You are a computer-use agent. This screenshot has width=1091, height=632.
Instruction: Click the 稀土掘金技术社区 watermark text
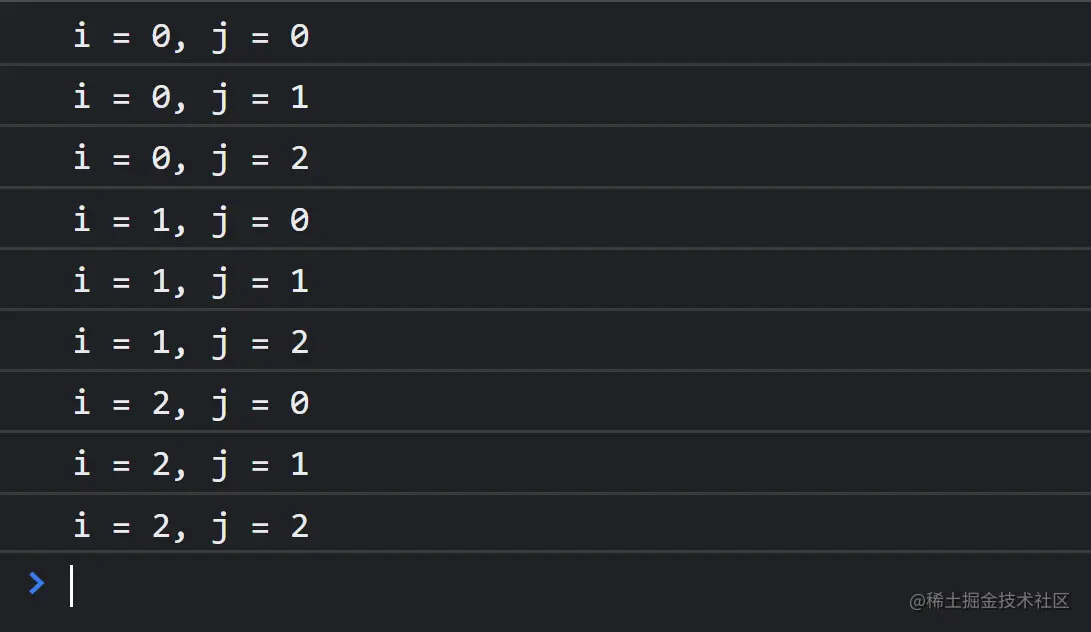coord(997,600)
